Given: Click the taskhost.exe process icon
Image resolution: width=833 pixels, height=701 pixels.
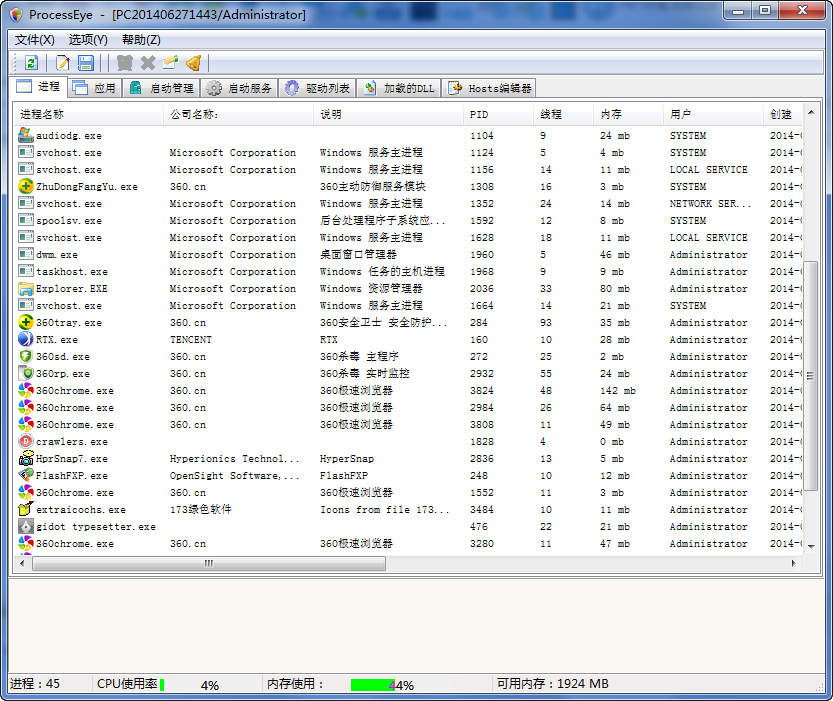Looking at the screenshot, I should [26, 271].
